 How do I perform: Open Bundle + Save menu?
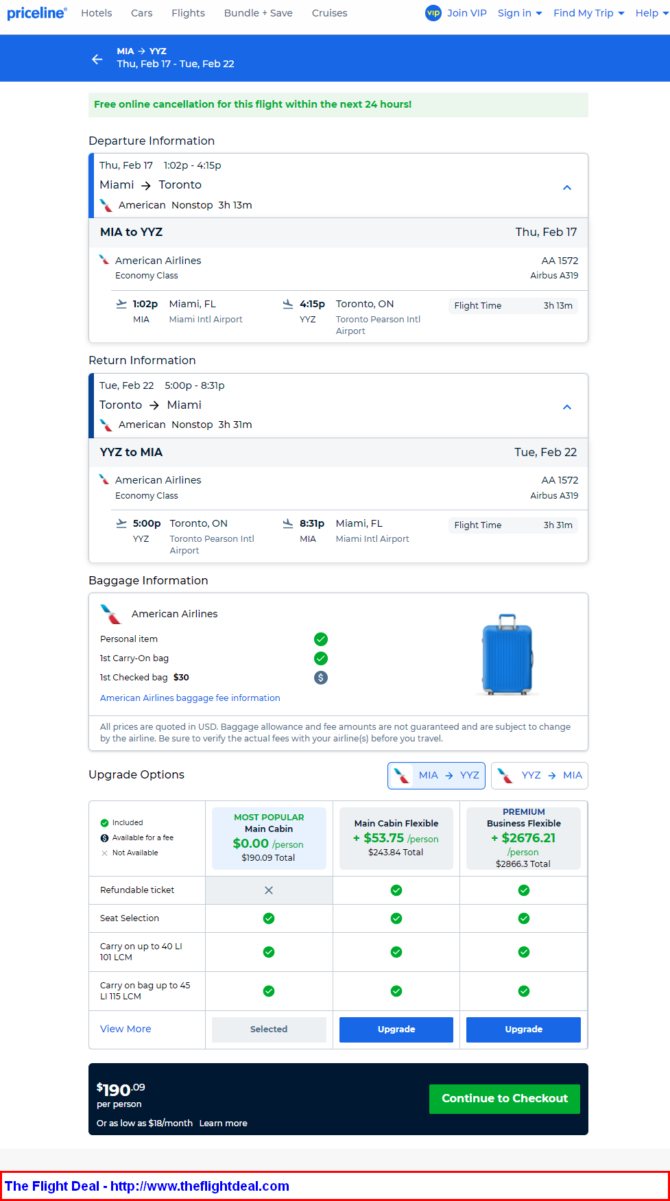pos(258,13)
